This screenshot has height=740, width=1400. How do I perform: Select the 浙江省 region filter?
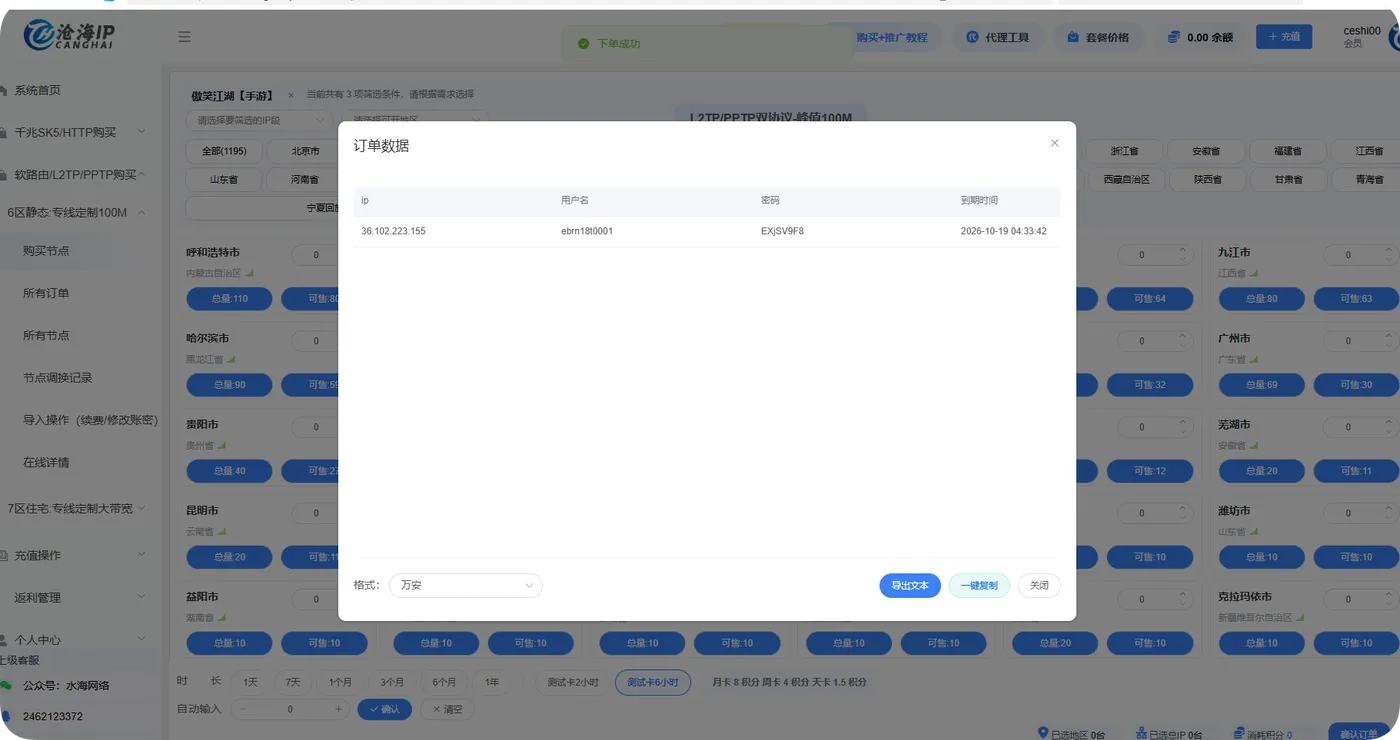click(x=1125, y=152)
